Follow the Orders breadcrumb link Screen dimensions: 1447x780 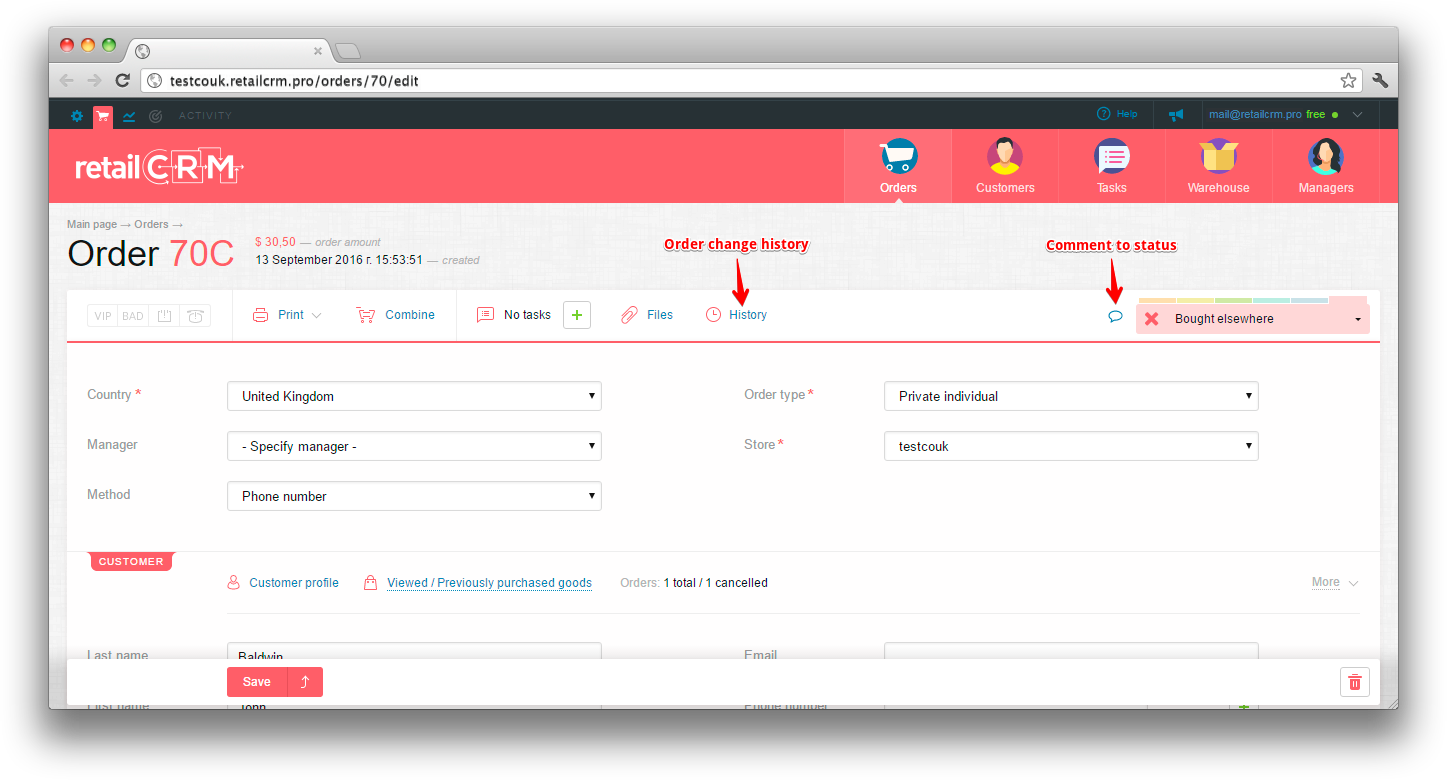pos(151,225)
